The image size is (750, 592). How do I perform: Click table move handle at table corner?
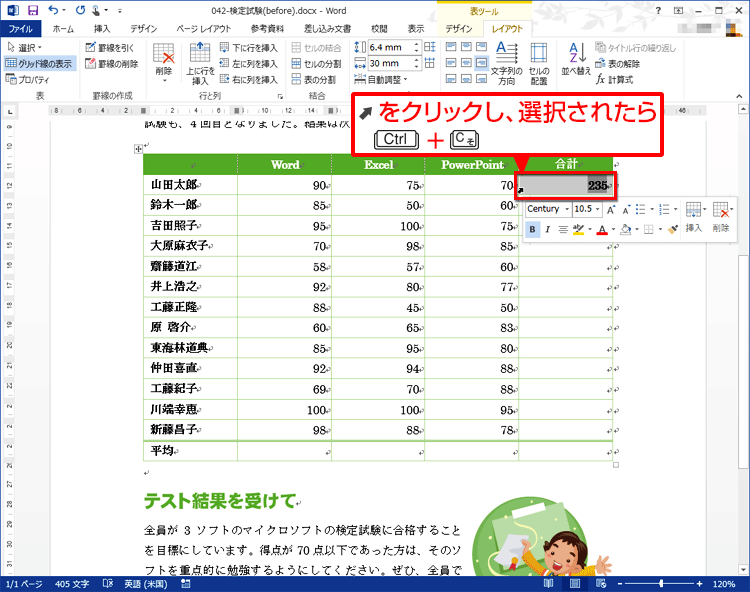[x=138, y=149]
